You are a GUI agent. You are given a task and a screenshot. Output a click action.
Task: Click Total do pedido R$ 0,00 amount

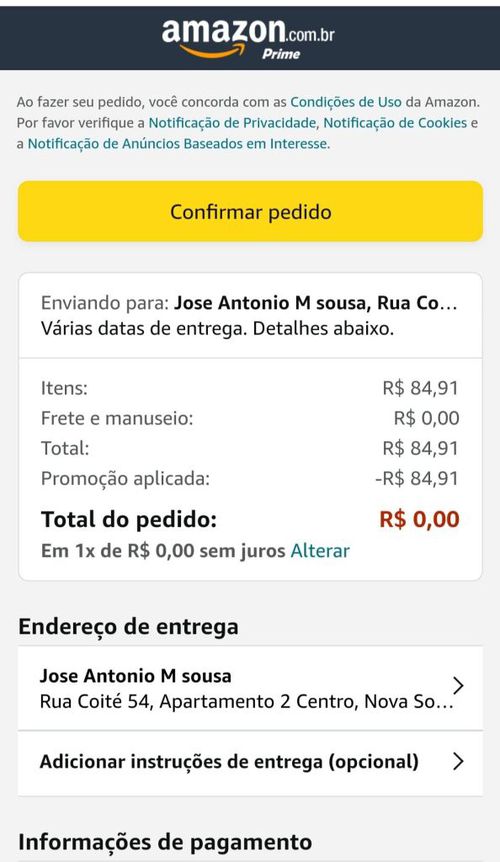pos(419,520)
